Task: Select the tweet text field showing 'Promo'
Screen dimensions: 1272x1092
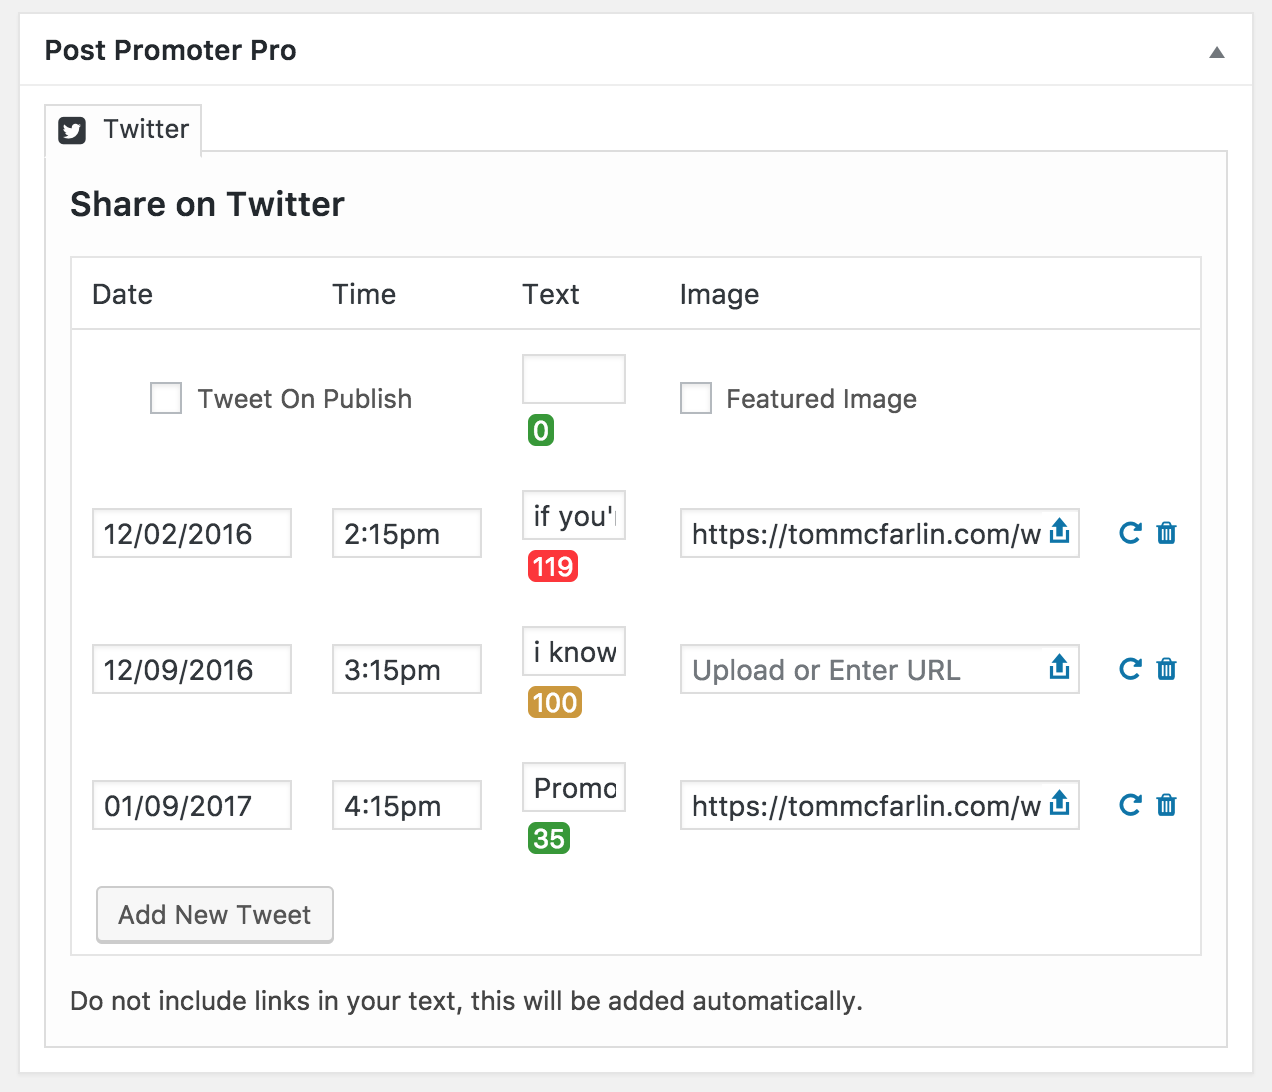Action: pos(573,787)
